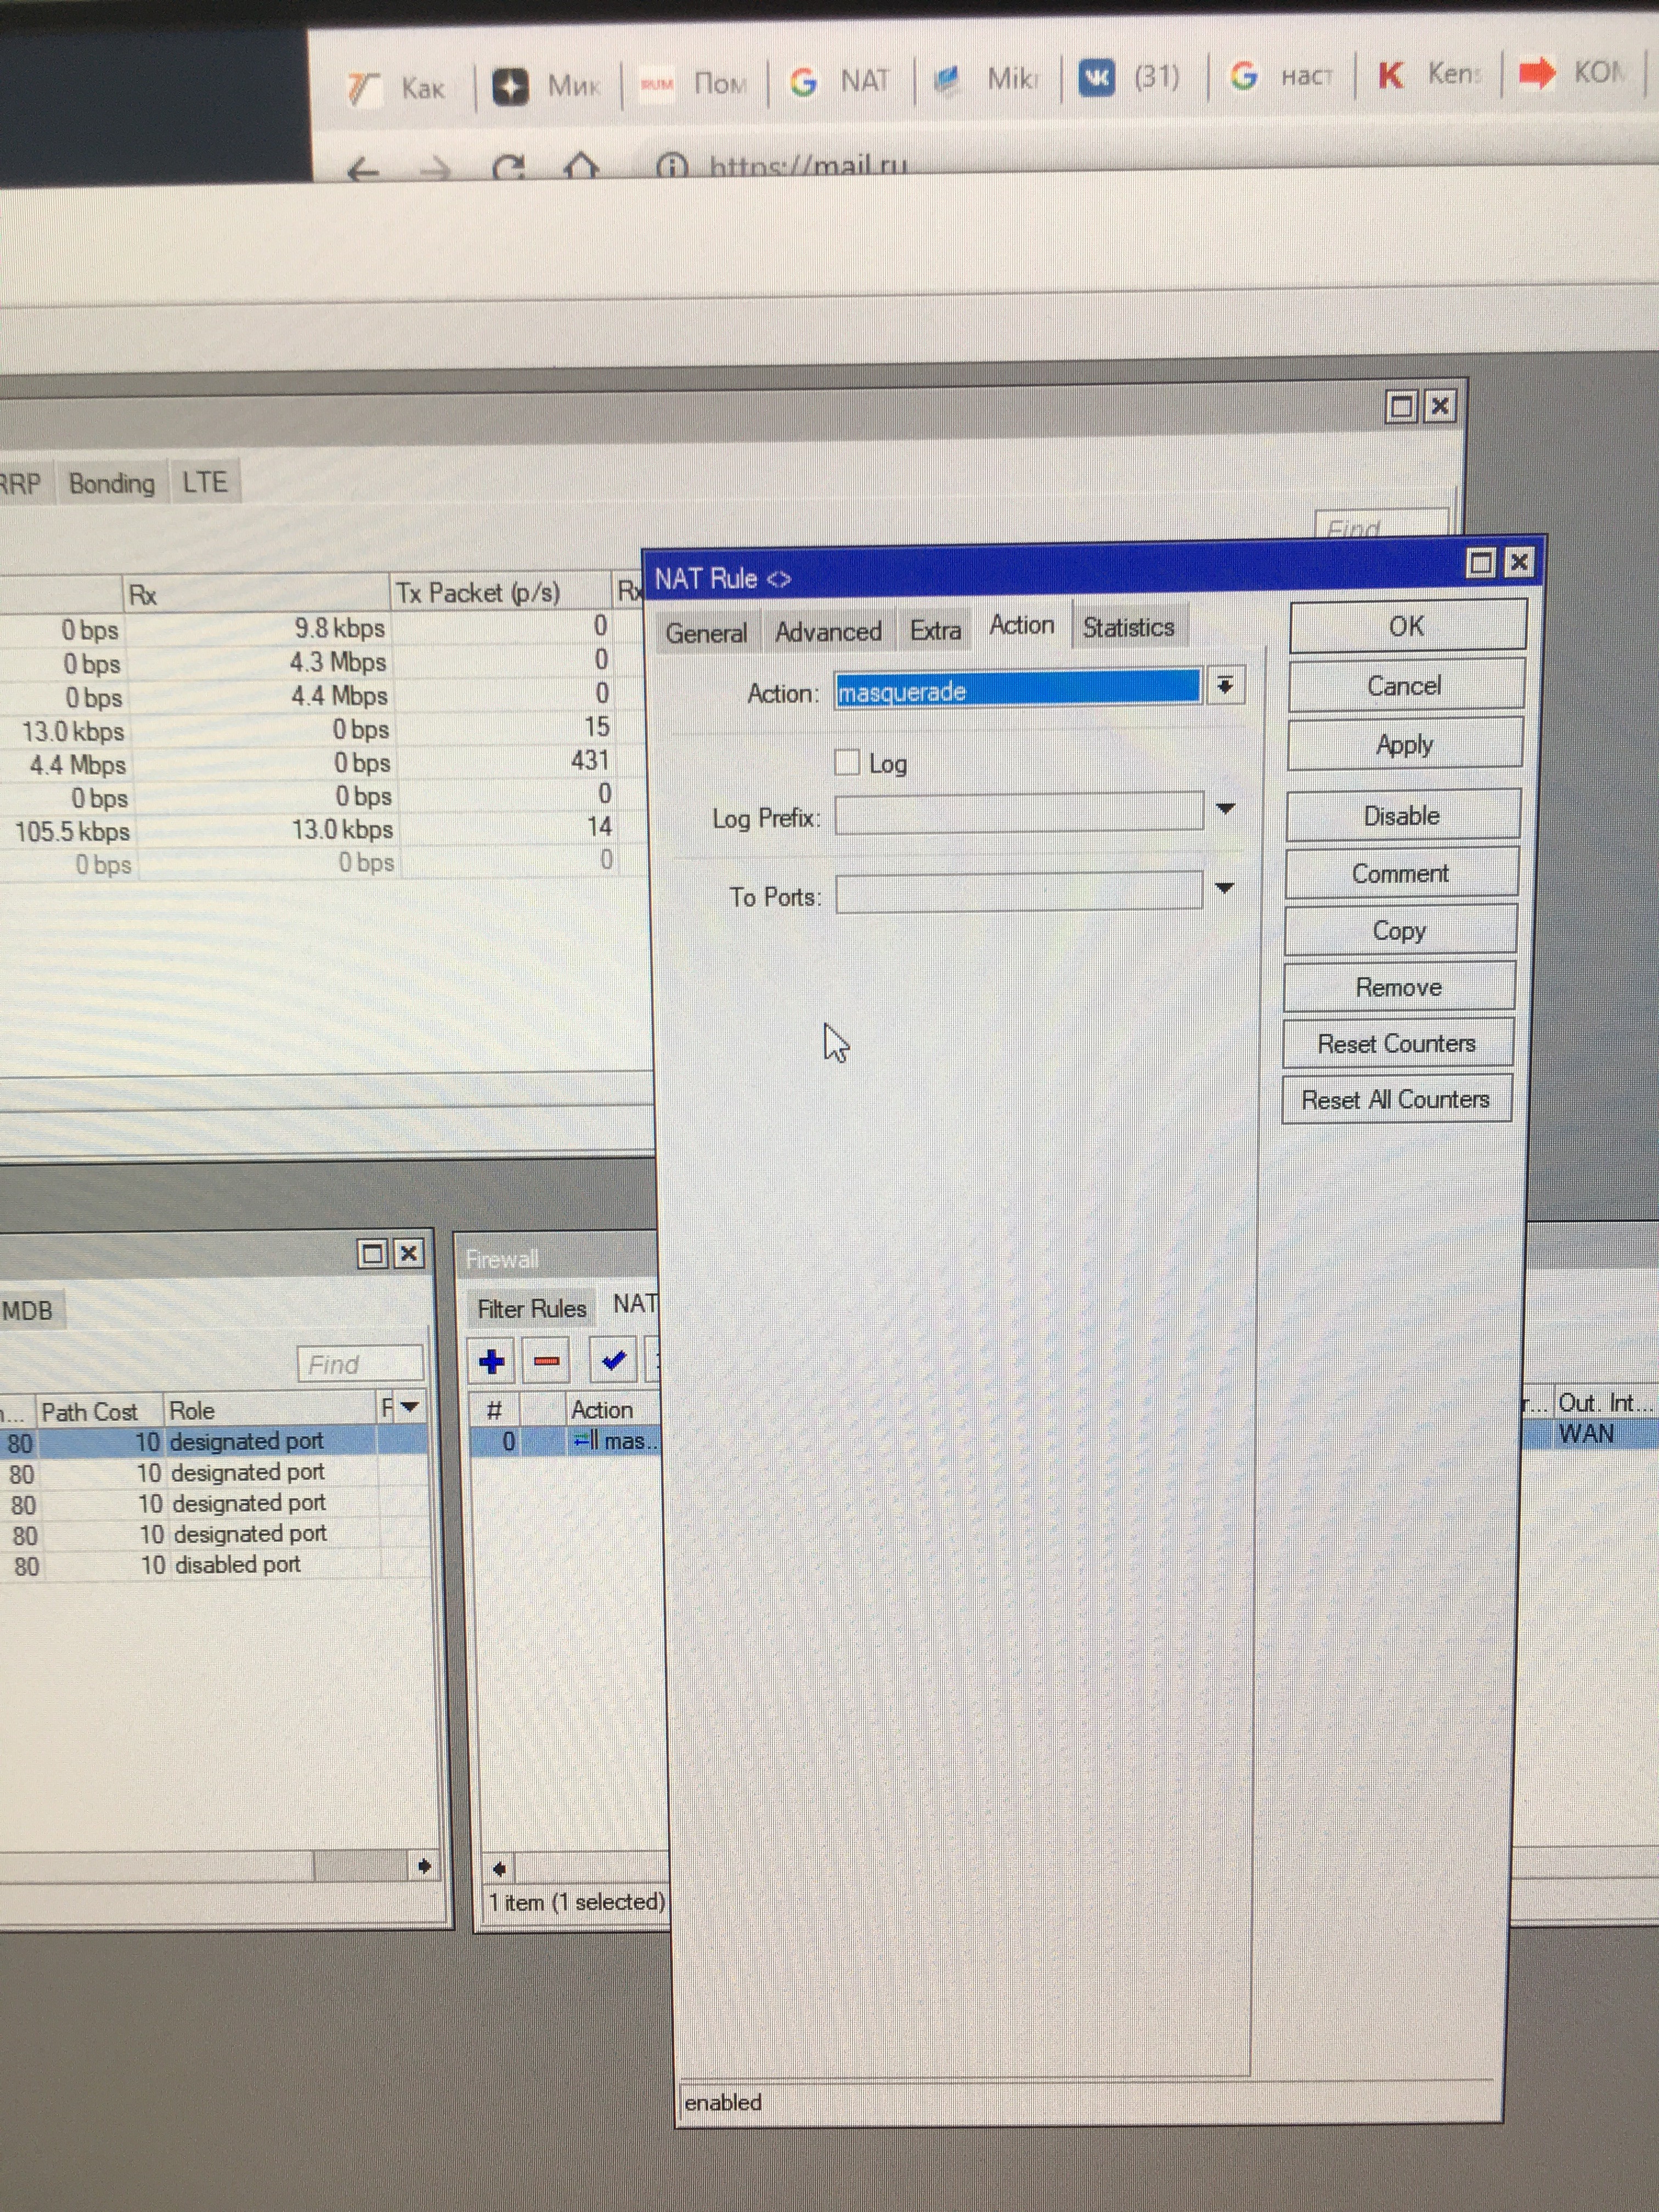Click the Disable button
The height and width of the screenshot is (2212, 1659).
pos(1402,815)
